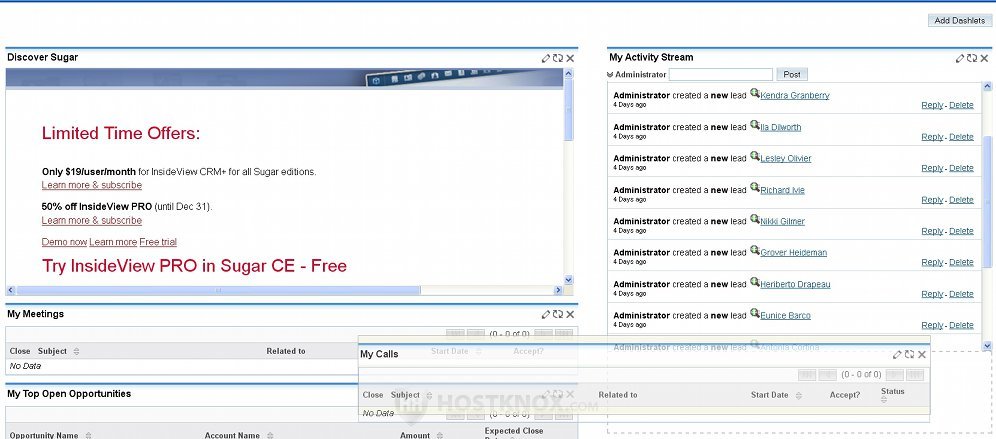Click Discover Sugar scrollbar down arrow
This screenshot has width=996, height=439.
pos(568,280)
